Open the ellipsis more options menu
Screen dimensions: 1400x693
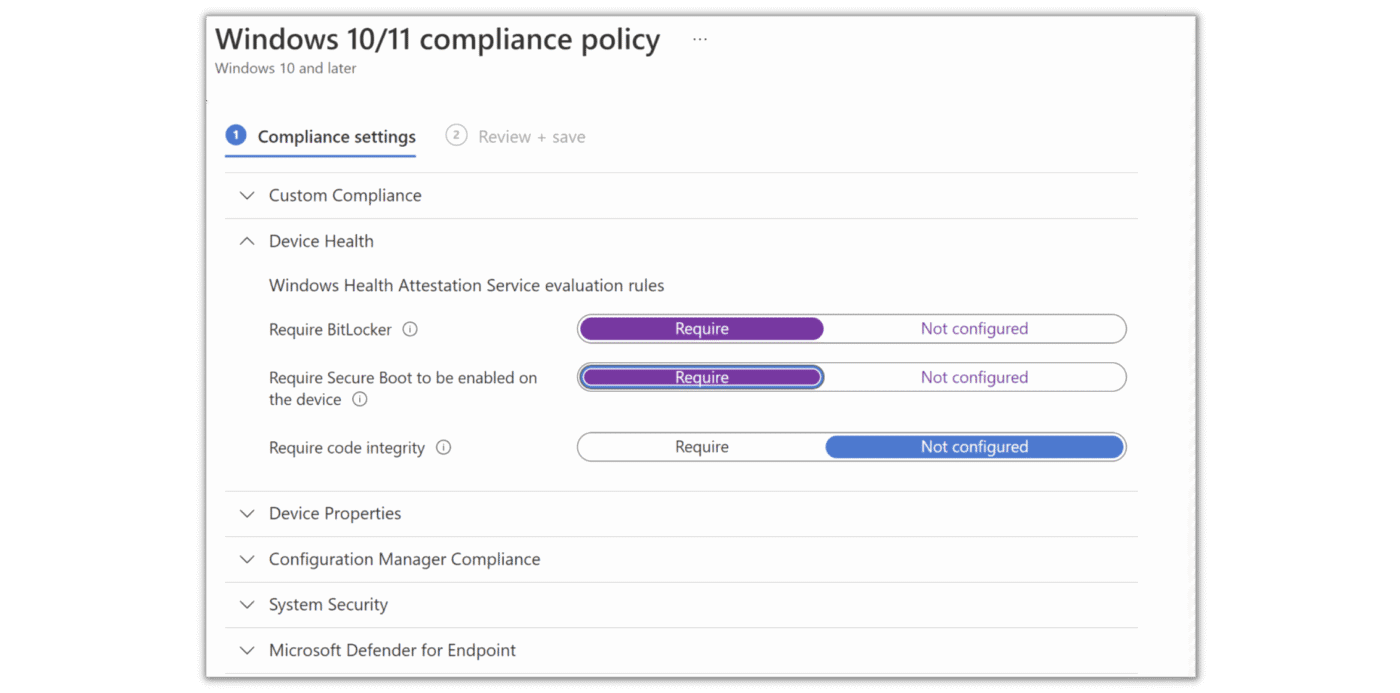click(700, 40)
